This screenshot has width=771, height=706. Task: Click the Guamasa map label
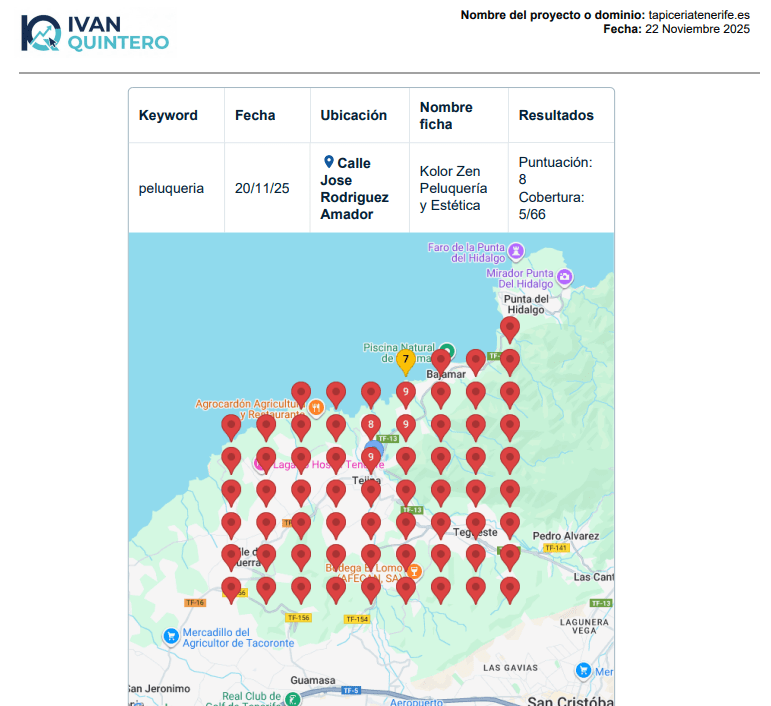pos(313,680)
